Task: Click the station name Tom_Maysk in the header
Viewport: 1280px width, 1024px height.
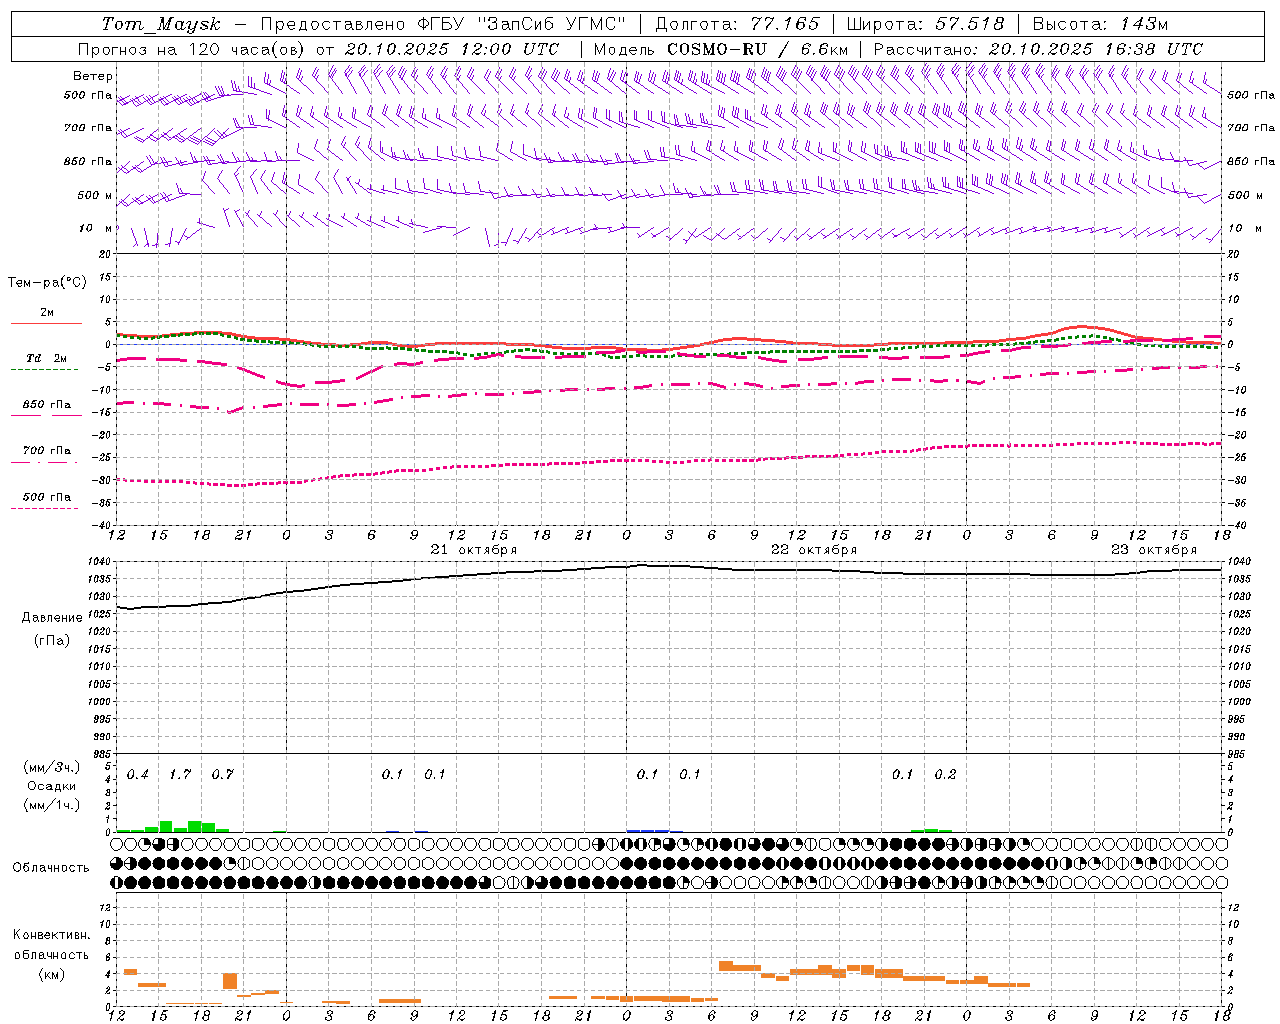Action: [161, 24]
